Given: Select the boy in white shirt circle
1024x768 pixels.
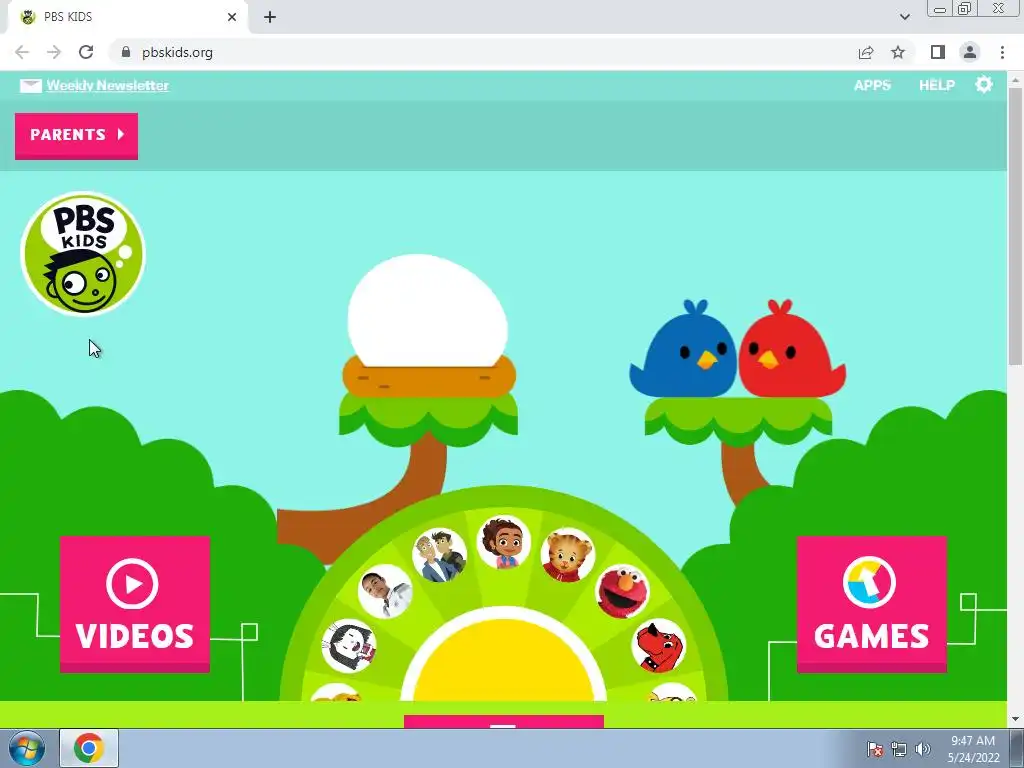Looking at the screenshot, I should (385, 591).
